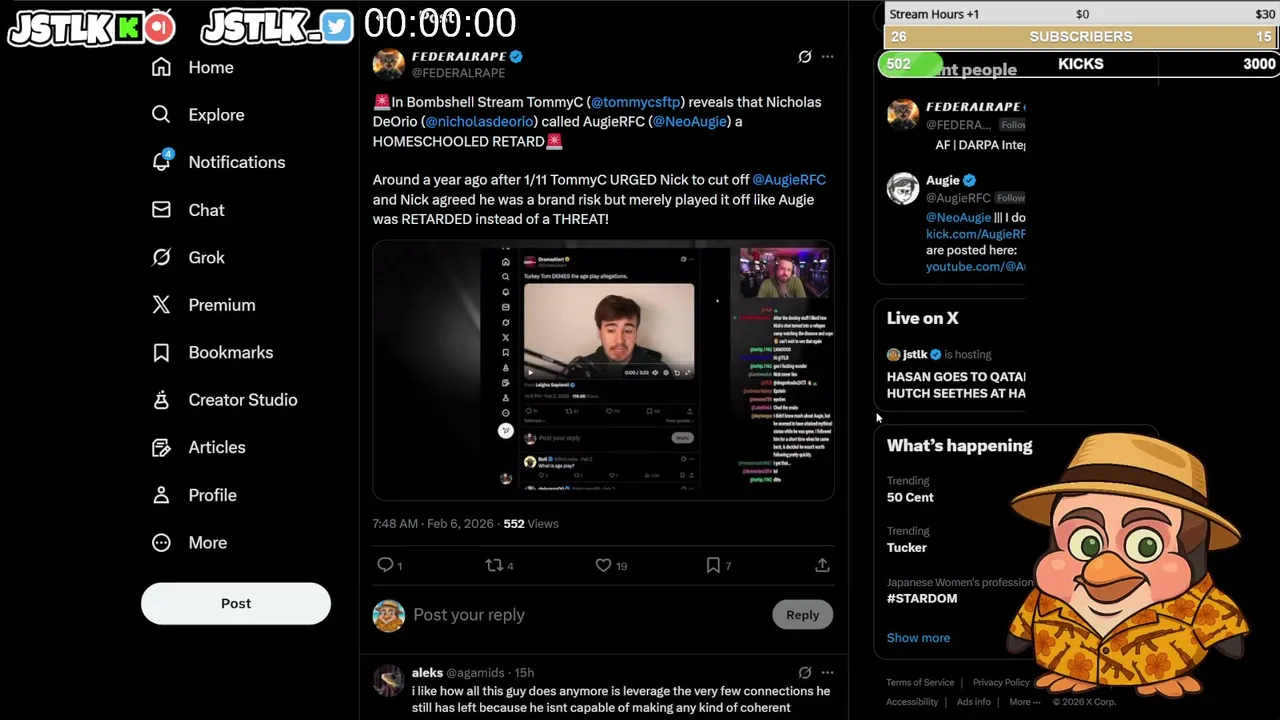1280x720 pixels.
Task: Open Privacy Policy footer link
Action: 1001,682
